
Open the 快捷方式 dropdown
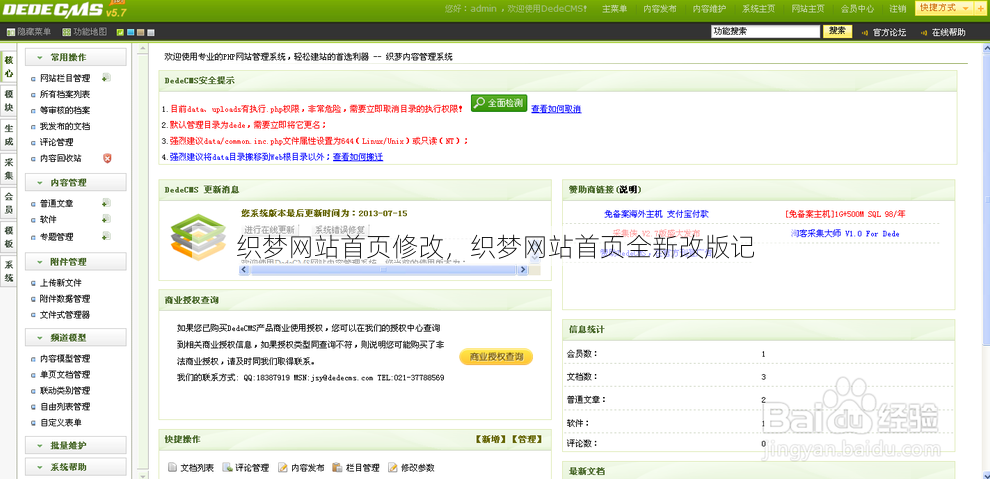tap(945, 8)
